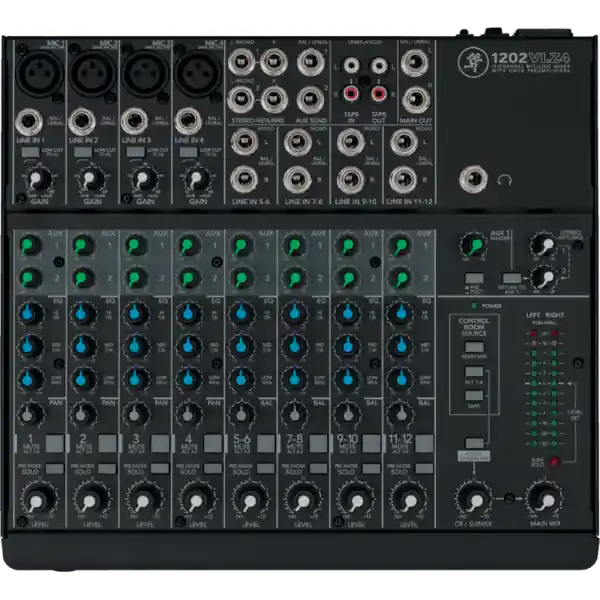
Task: Click channel 2 green AUX 2 knob
Action: point(83,278)
